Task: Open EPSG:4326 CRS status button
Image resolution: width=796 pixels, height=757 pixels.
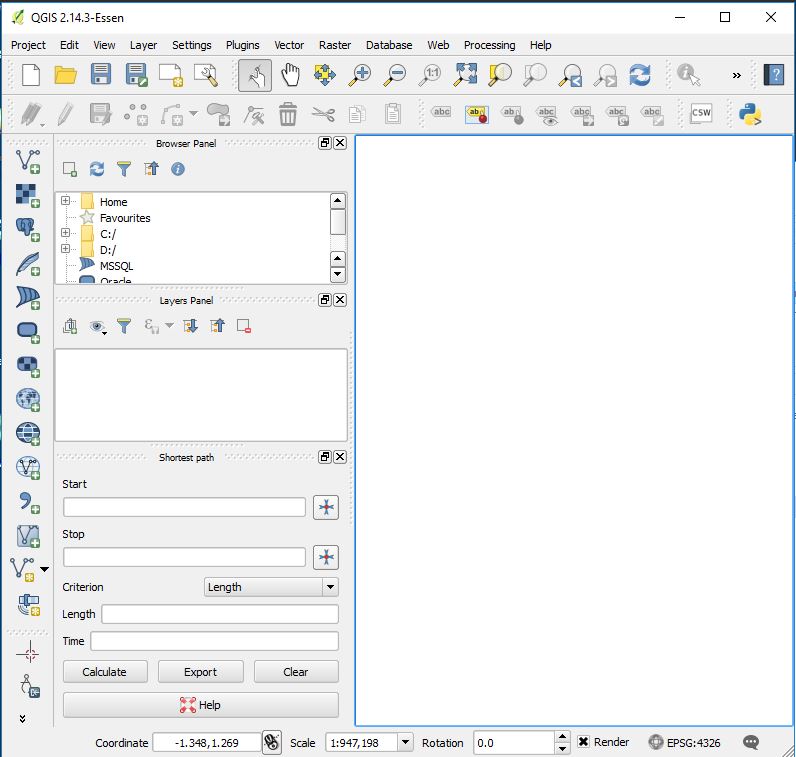Action: point(684,742)
